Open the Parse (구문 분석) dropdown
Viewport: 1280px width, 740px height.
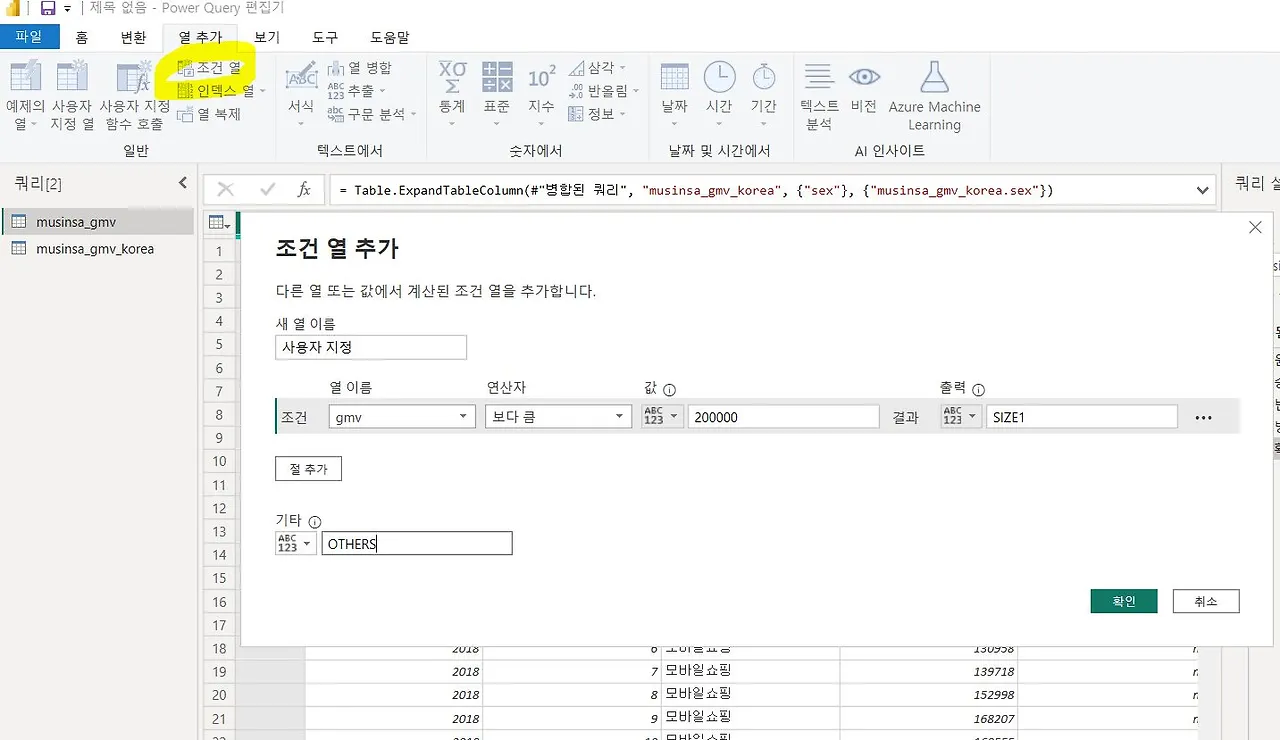click(373, 114)
